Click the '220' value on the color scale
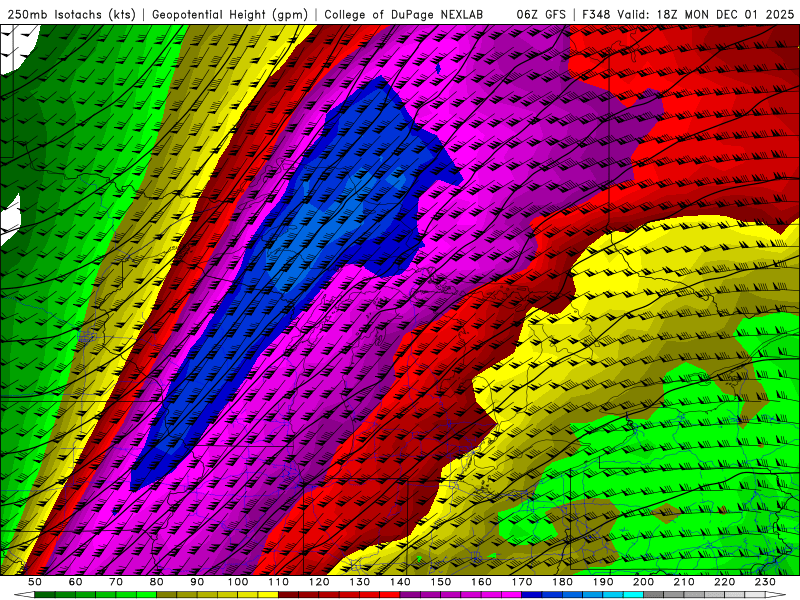The image size is (800, 600). point(725,582)
